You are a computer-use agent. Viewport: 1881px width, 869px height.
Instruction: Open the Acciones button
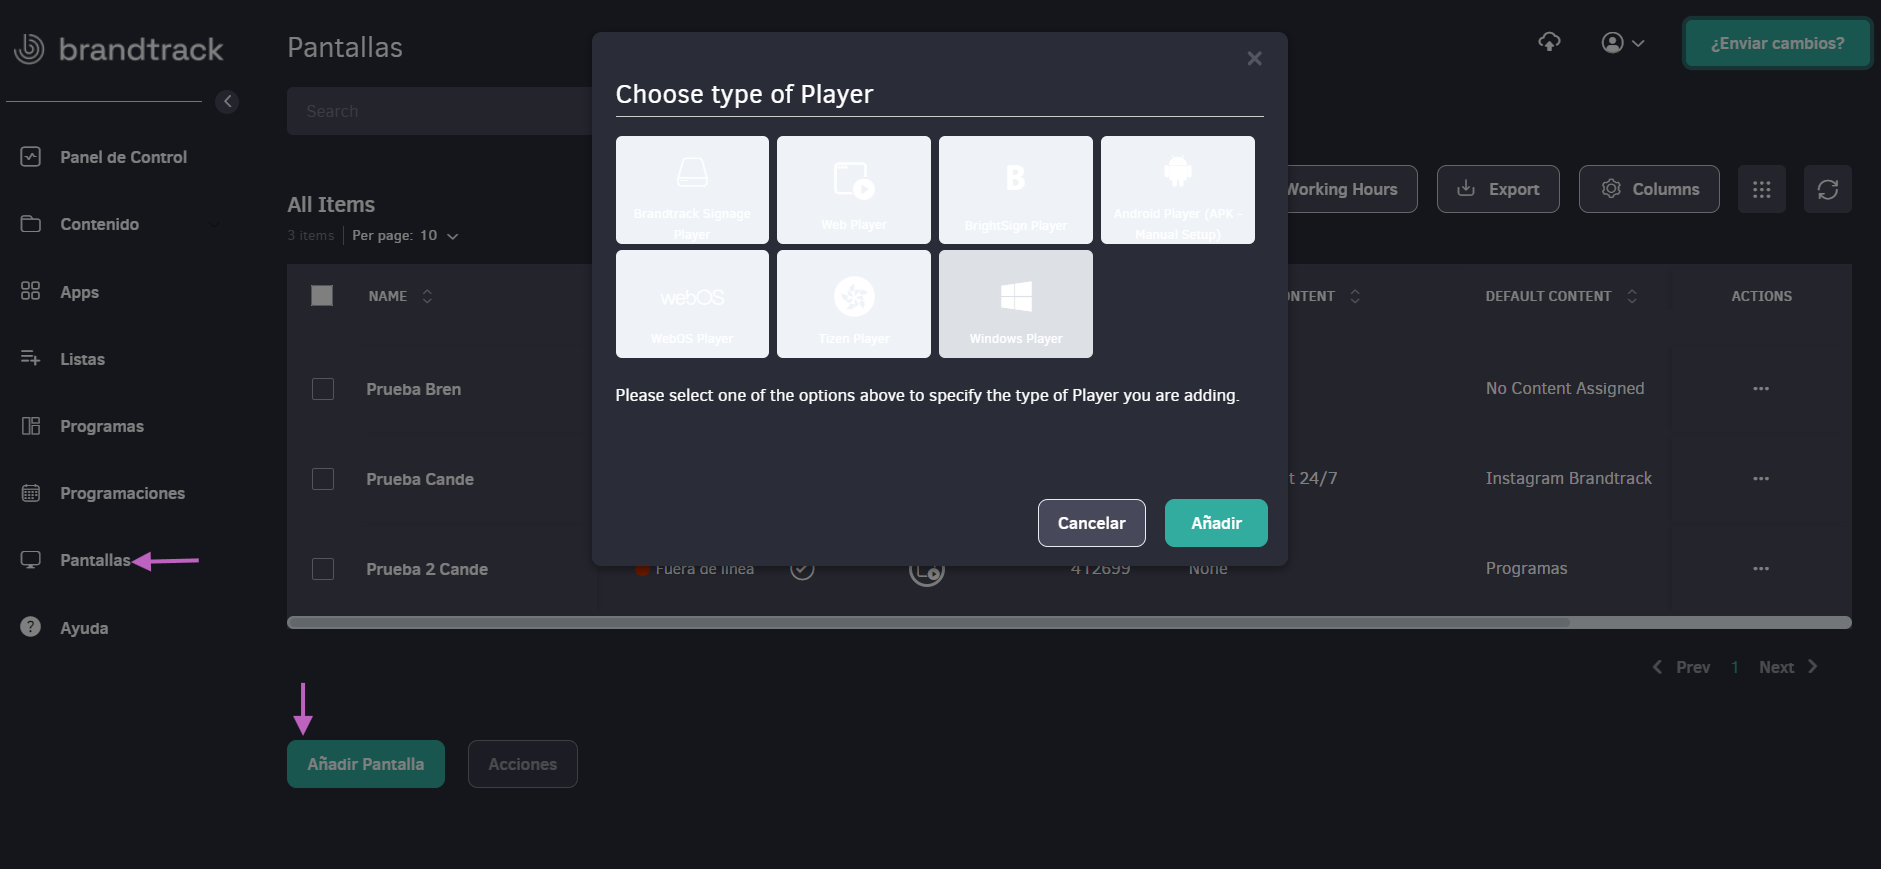[522, 764]
